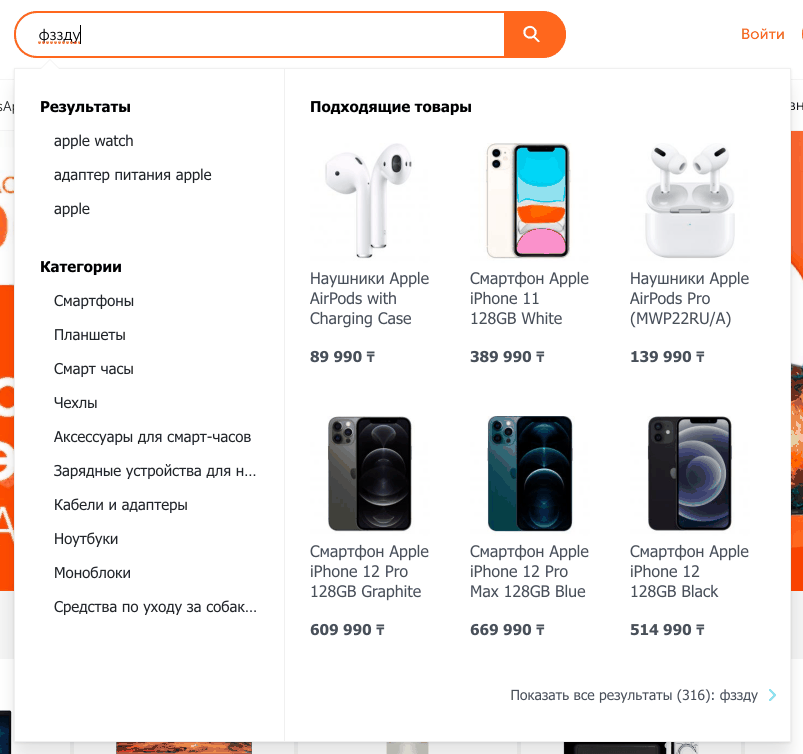
Task: Open the Ноутбуки category
Action: pos(86,539)
